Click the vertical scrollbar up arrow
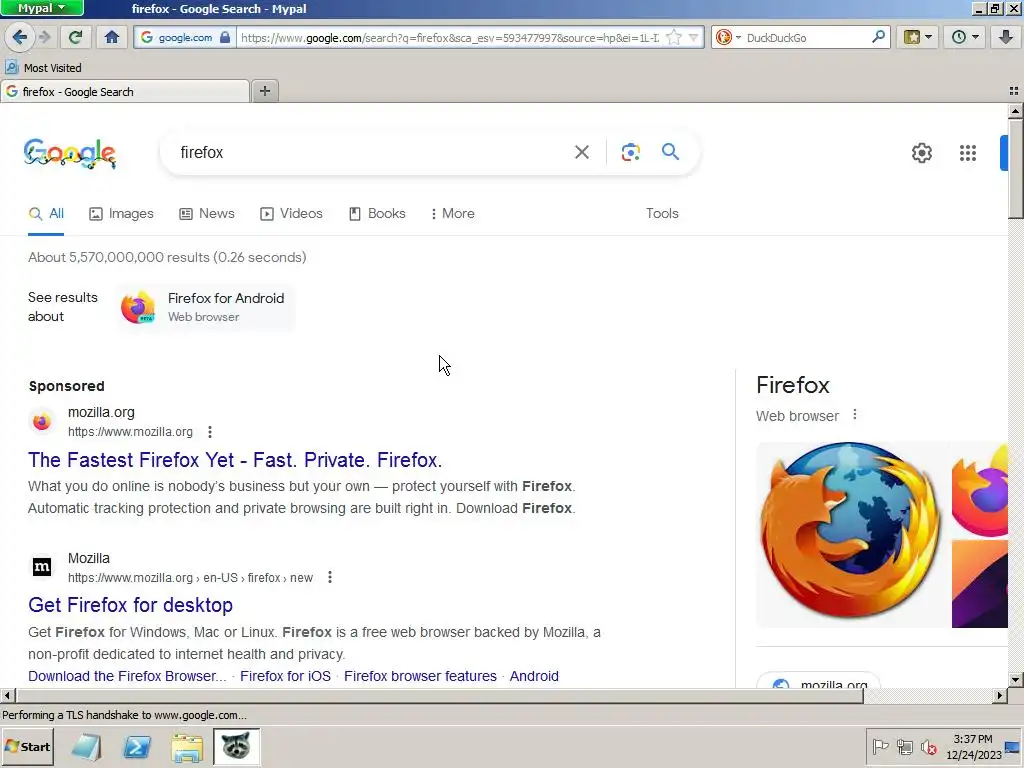Screen dimensions: 1024x768 (1015, 110)
